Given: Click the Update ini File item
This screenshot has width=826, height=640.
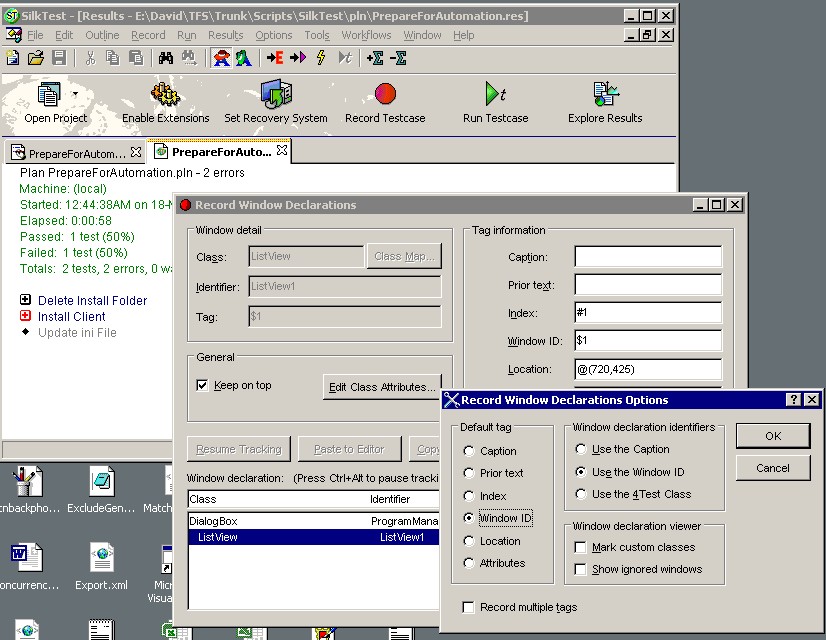Looking at the screenshot, I should click(x=77, y=332).
